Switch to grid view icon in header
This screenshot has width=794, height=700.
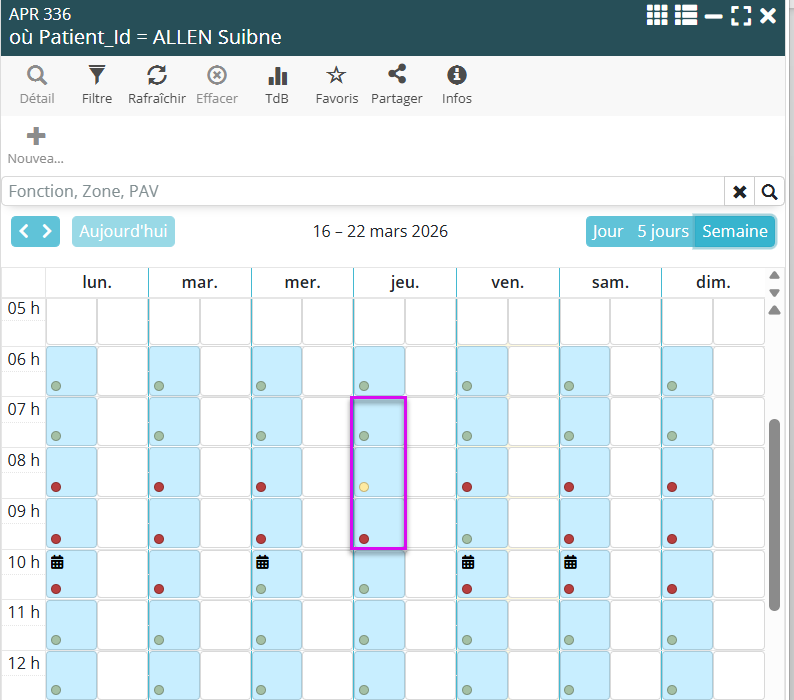pyautogui.click(x=657, y=15)
